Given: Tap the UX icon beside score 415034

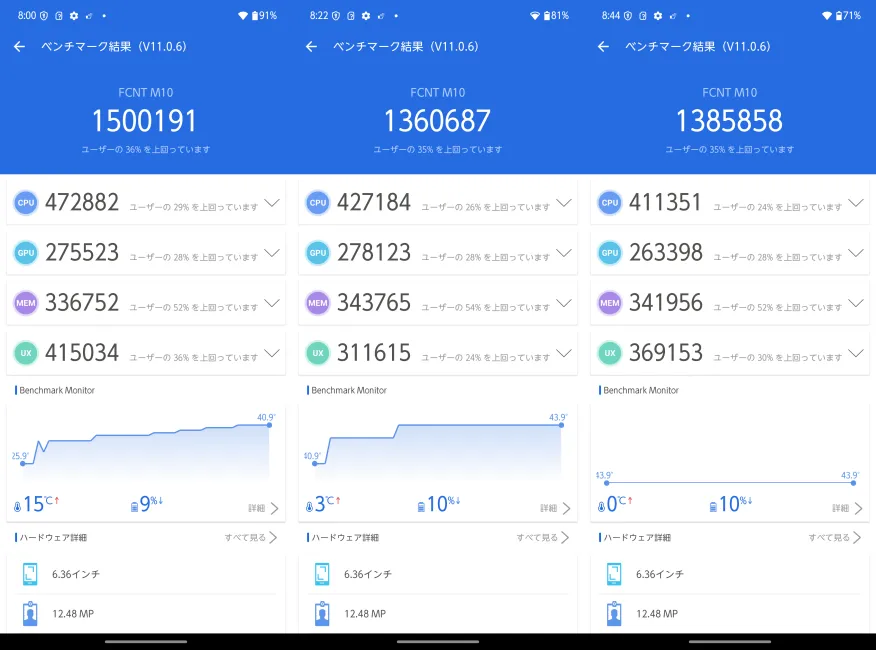Looking at the screenshot, I should point(26,353).
